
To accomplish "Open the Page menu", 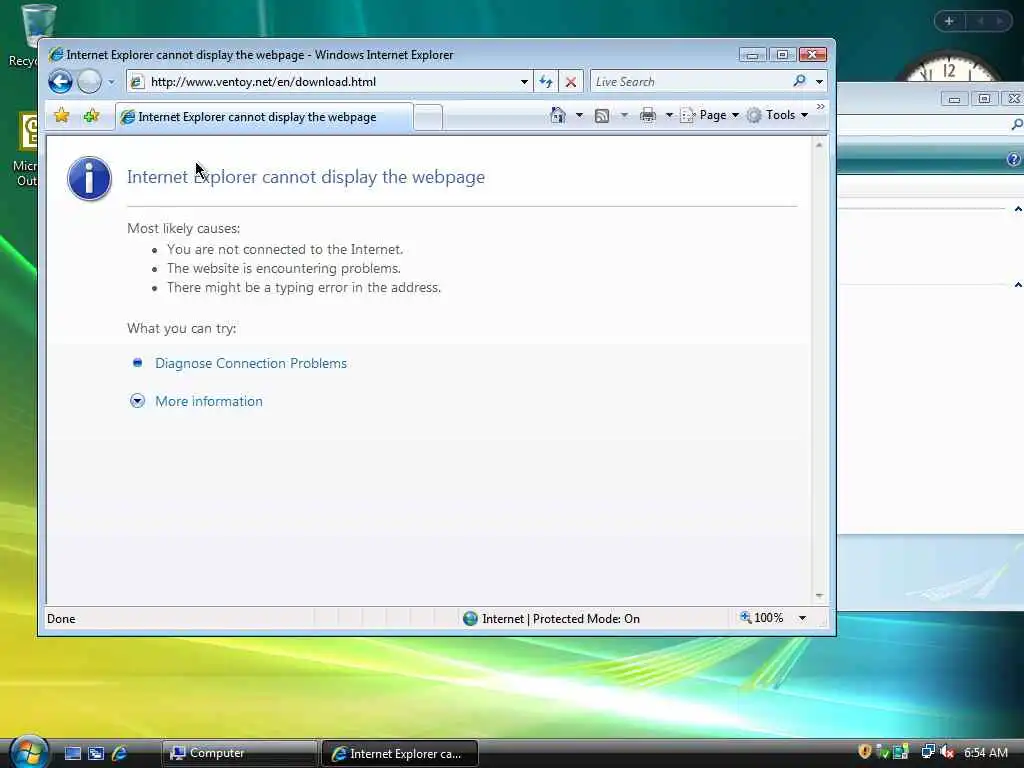I will [709, 115].
